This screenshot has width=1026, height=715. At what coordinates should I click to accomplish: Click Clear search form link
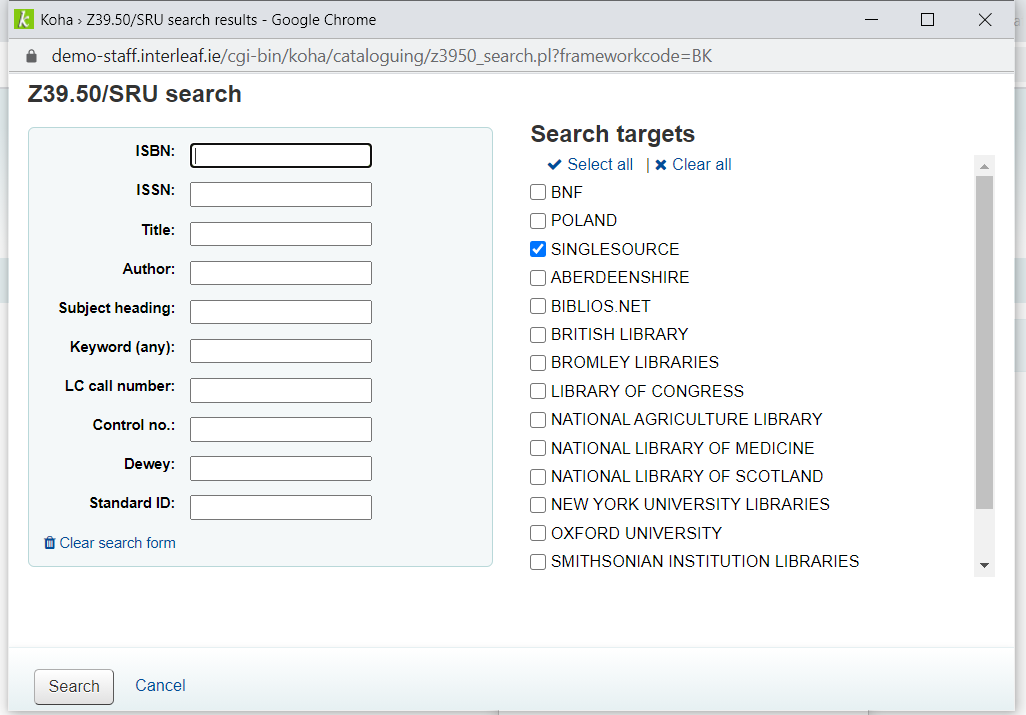click(x=117, y=543)
